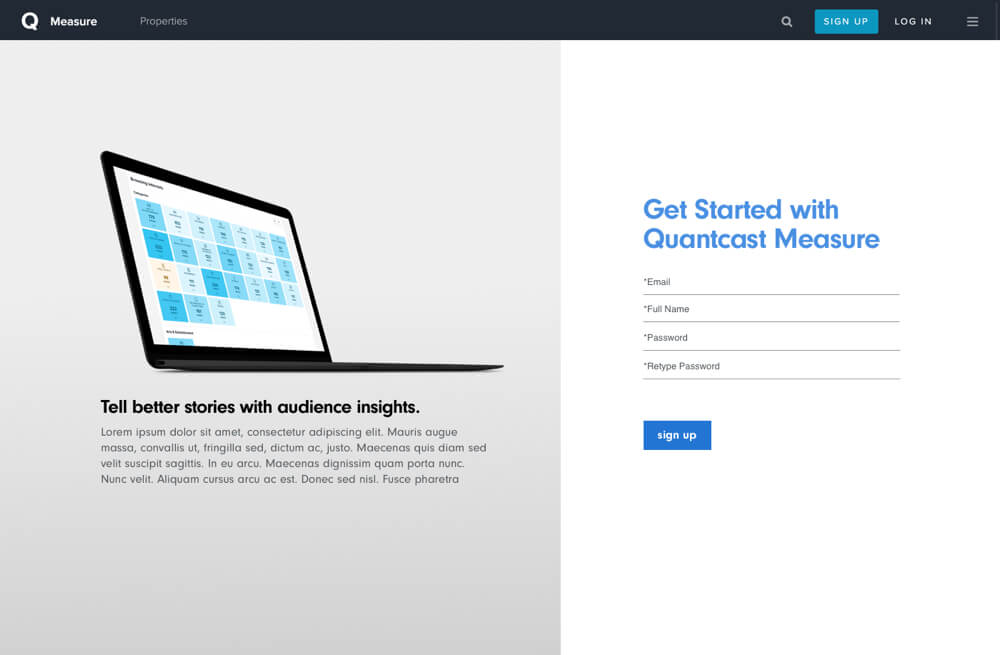
Task: Go to the Properties menu item
Action: point(163,21)
